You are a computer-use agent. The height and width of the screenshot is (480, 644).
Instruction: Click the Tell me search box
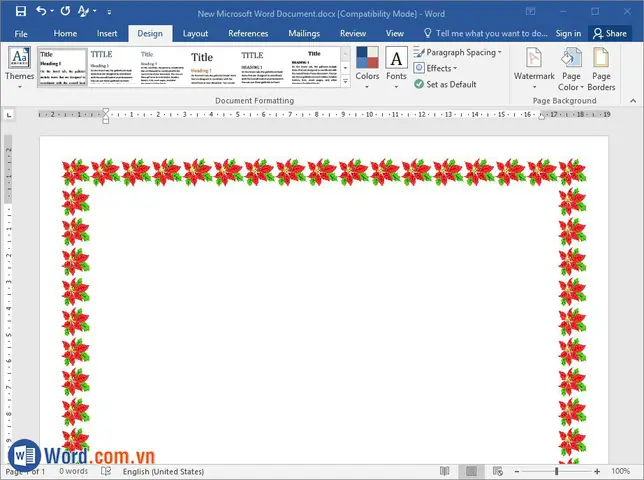(486, 34)
